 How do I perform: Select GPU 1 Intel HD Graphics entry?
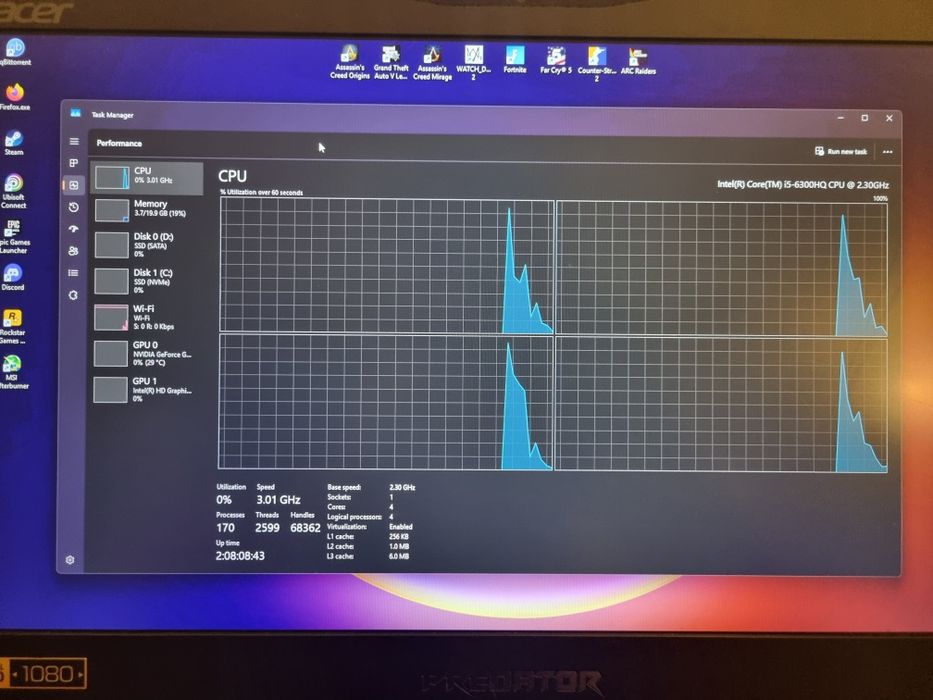(147, 390)
